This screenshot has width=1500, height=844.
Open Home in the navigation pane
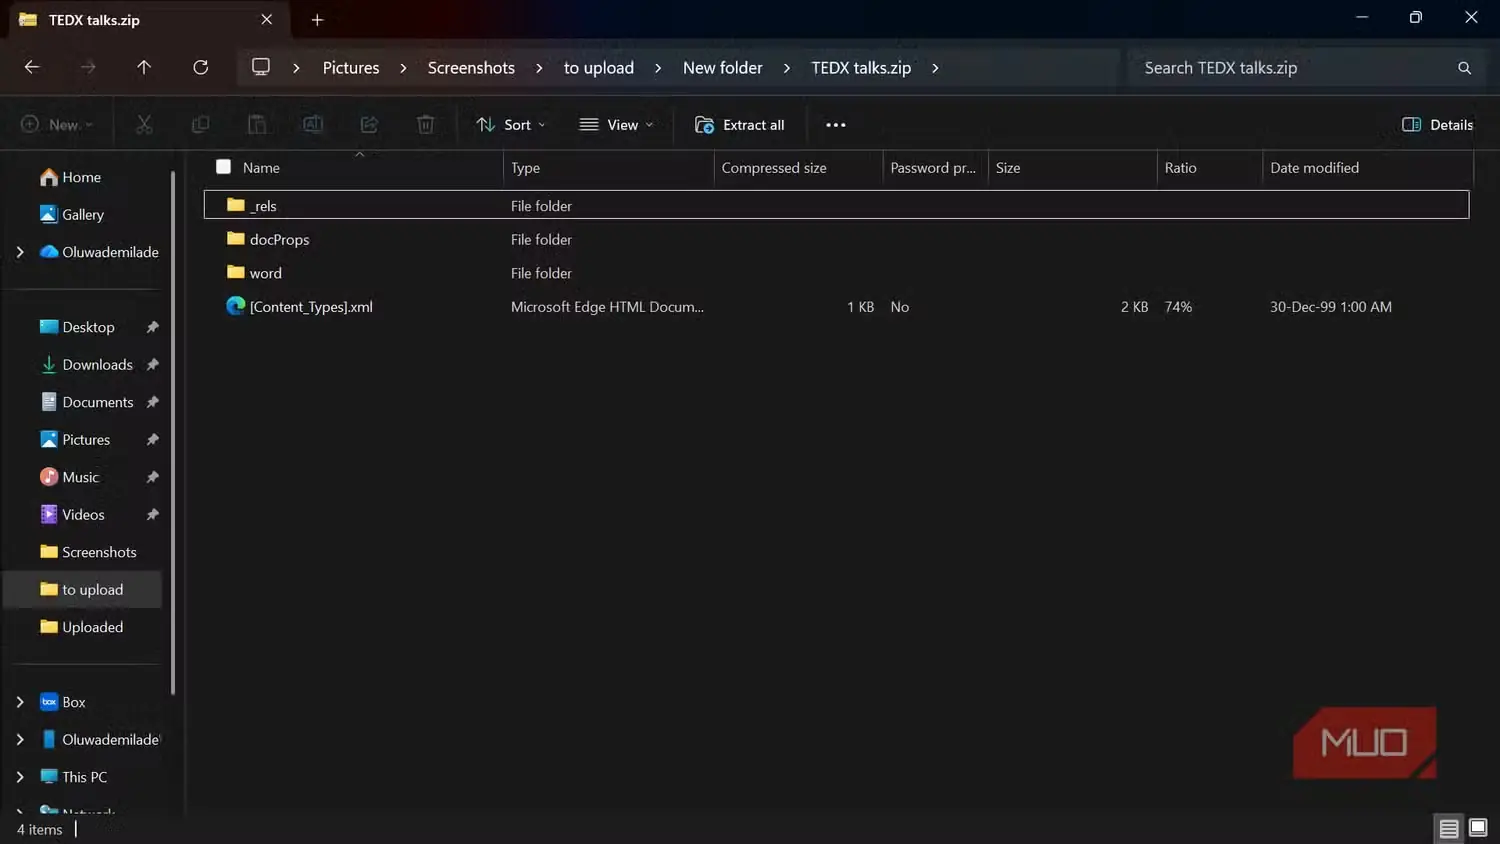coord(82,177)
